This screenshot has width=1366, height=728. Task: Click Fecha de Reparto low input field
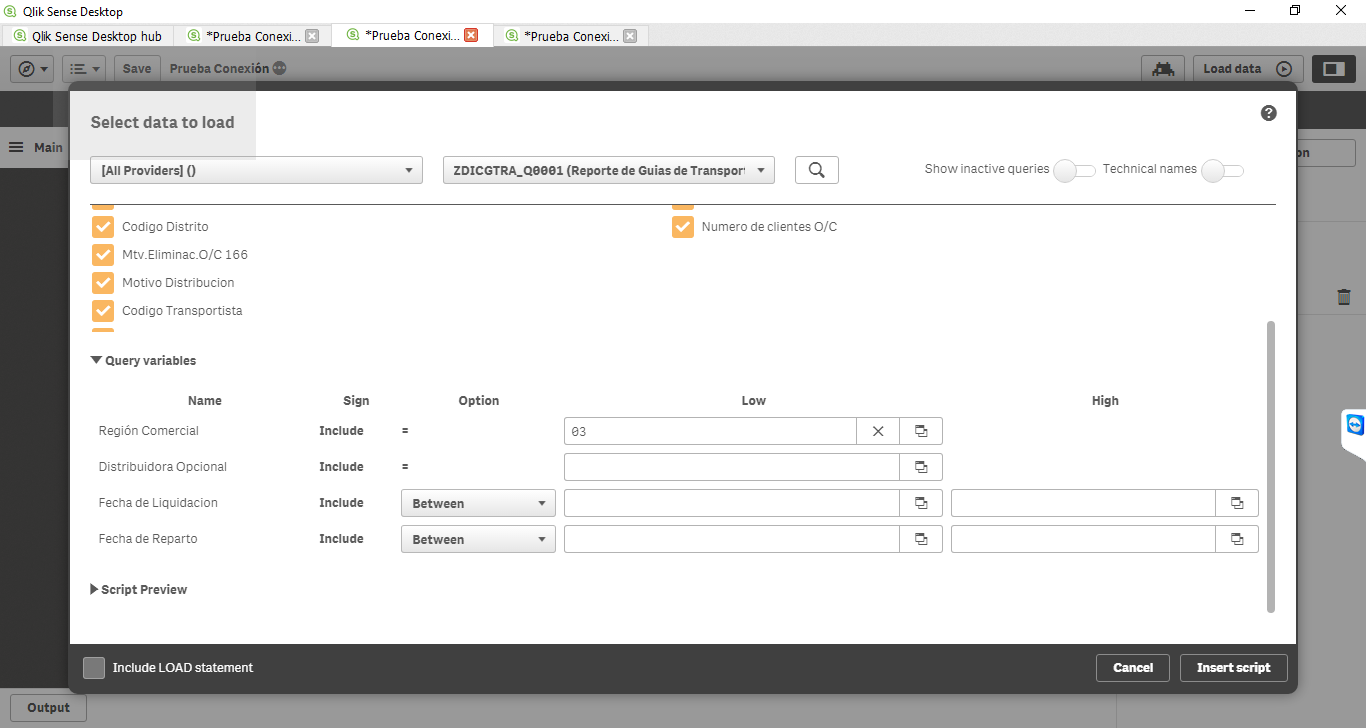tap(732, 539)
